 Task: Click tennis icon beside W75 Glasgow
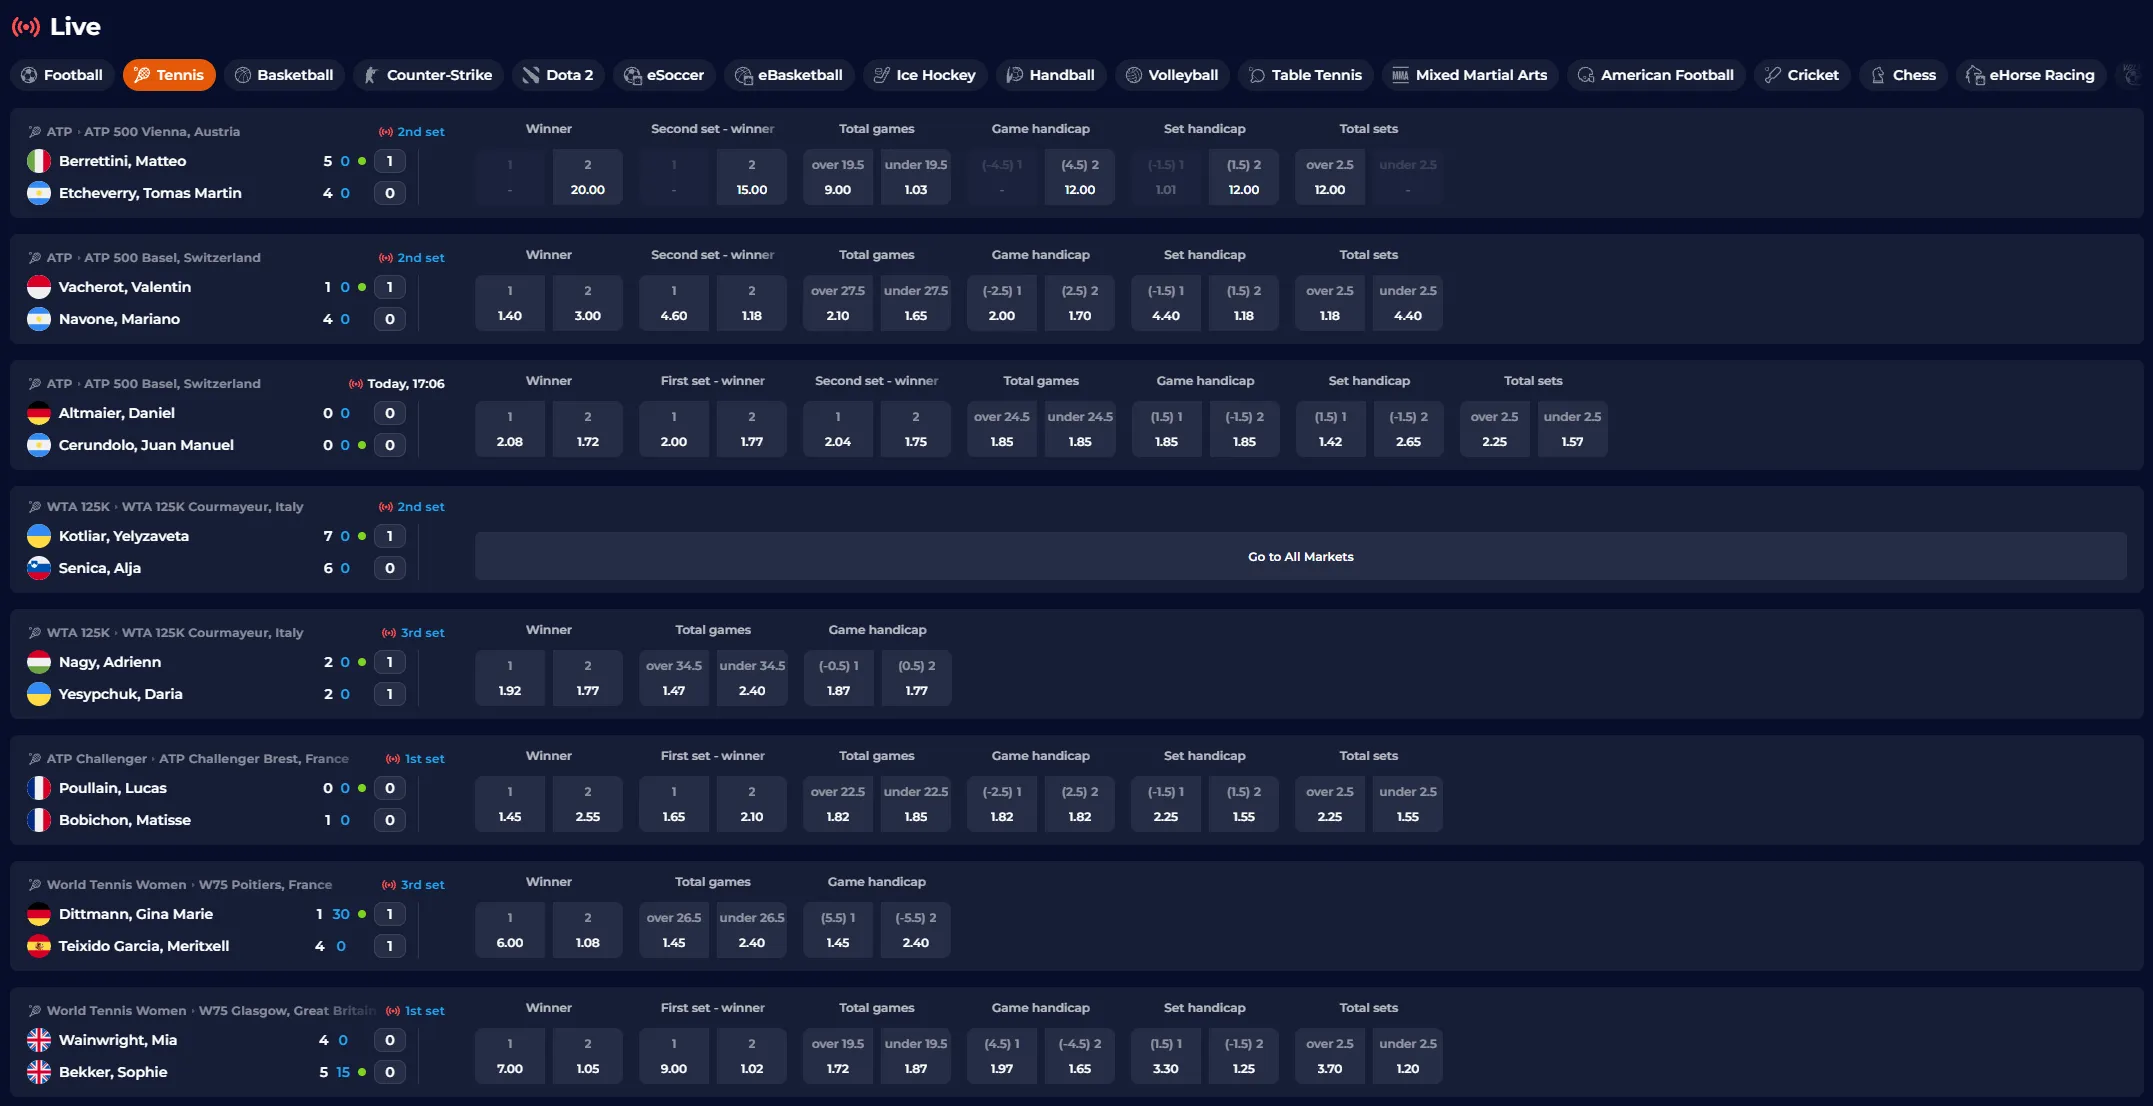35,1011
